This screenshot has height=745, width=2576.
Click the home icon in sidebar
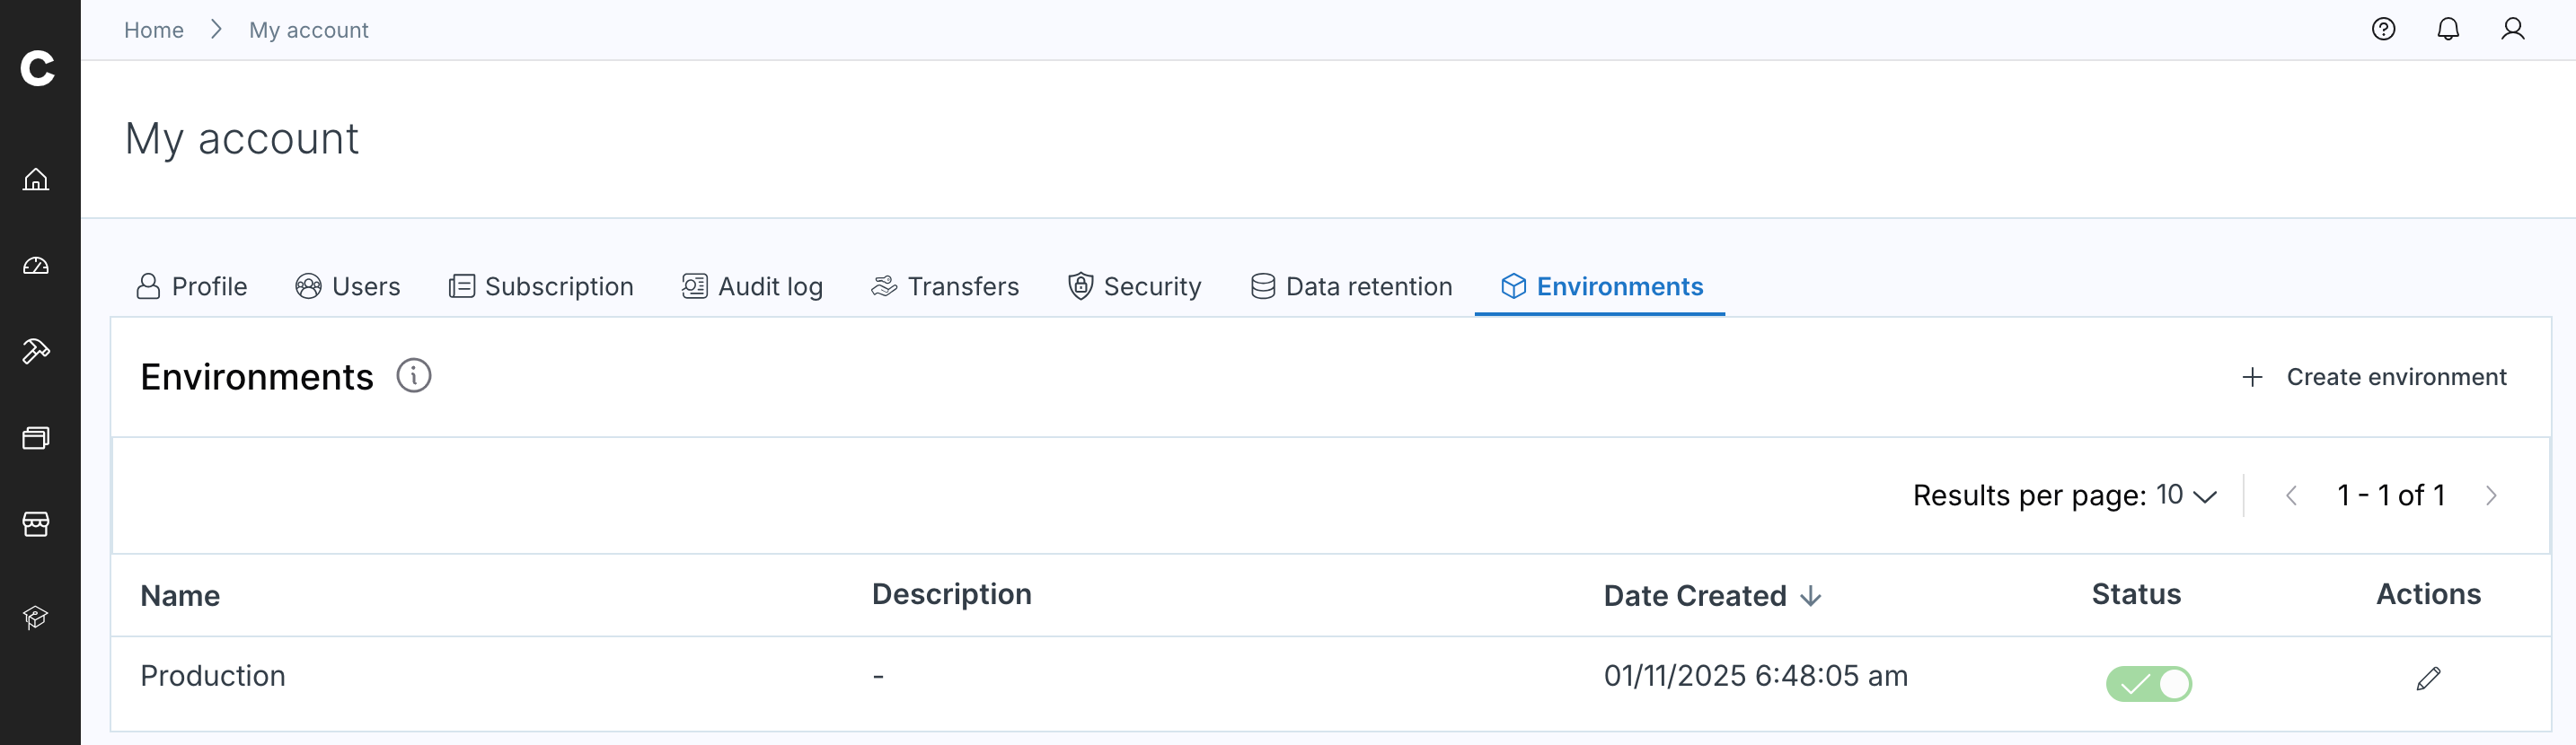click(36, 179)
